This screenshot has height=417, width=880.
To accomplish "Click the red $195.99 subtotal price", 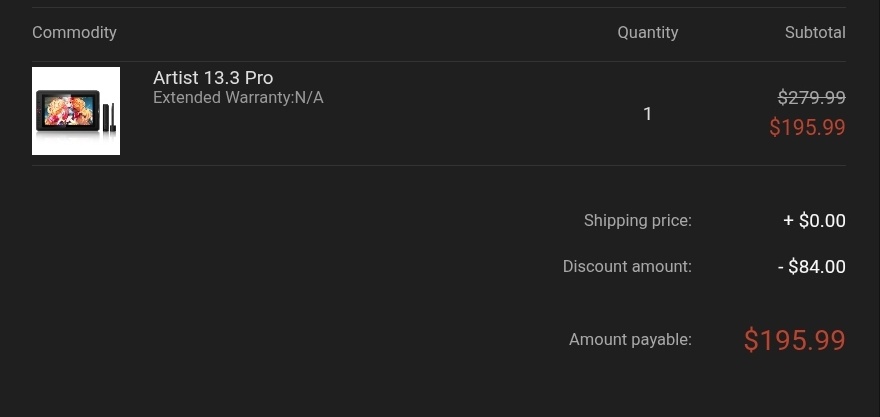I will click(x=807, y=127).
